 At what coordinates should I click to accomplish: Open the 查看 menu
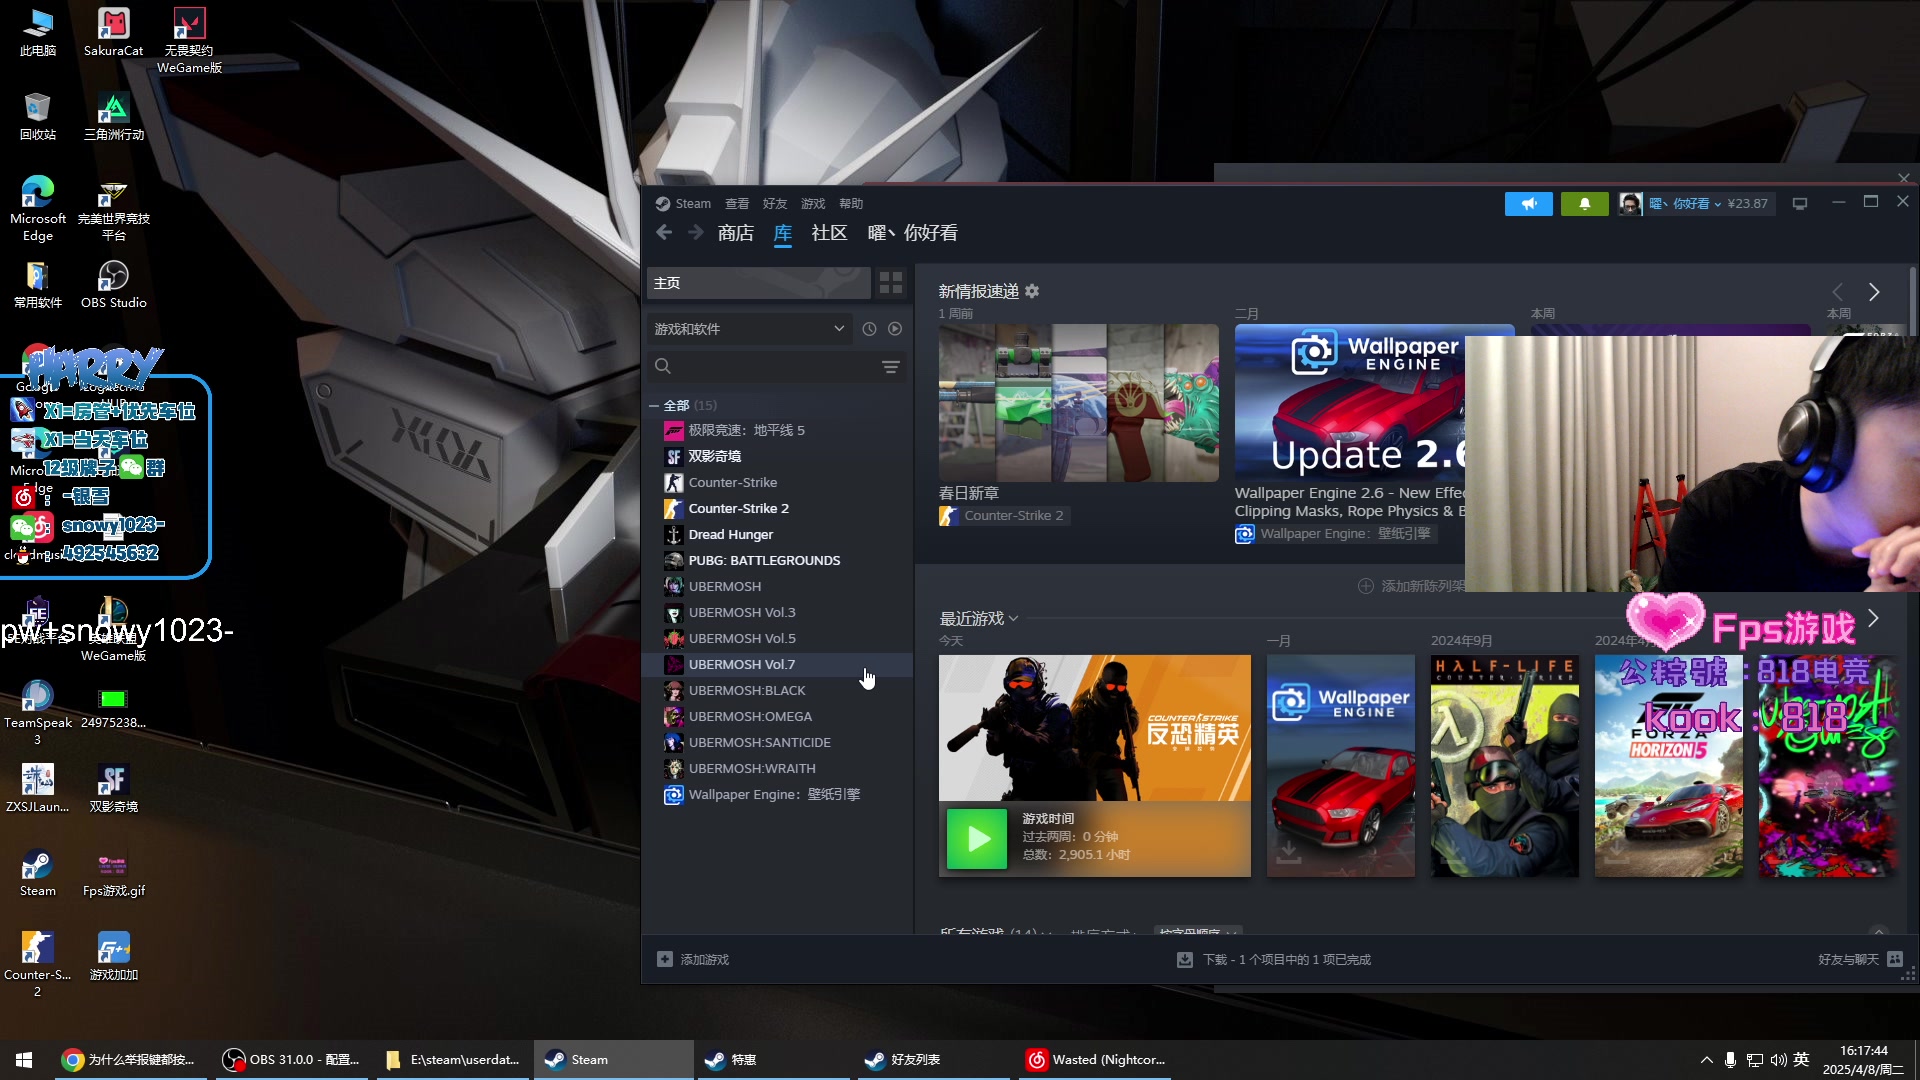click(x=737, y=204)
